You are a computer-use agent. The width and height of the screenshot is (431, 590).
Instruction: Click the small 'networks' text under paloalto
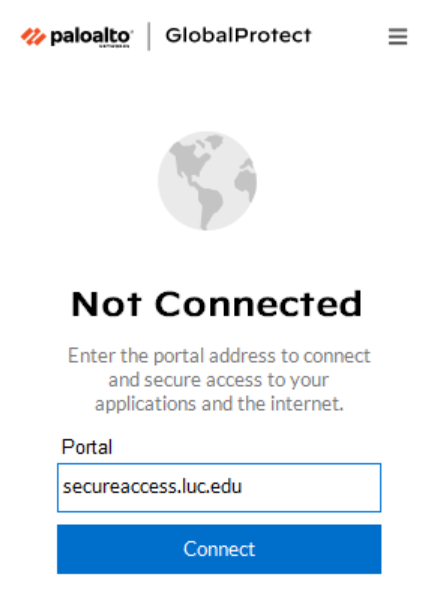(x=114, y=47)
